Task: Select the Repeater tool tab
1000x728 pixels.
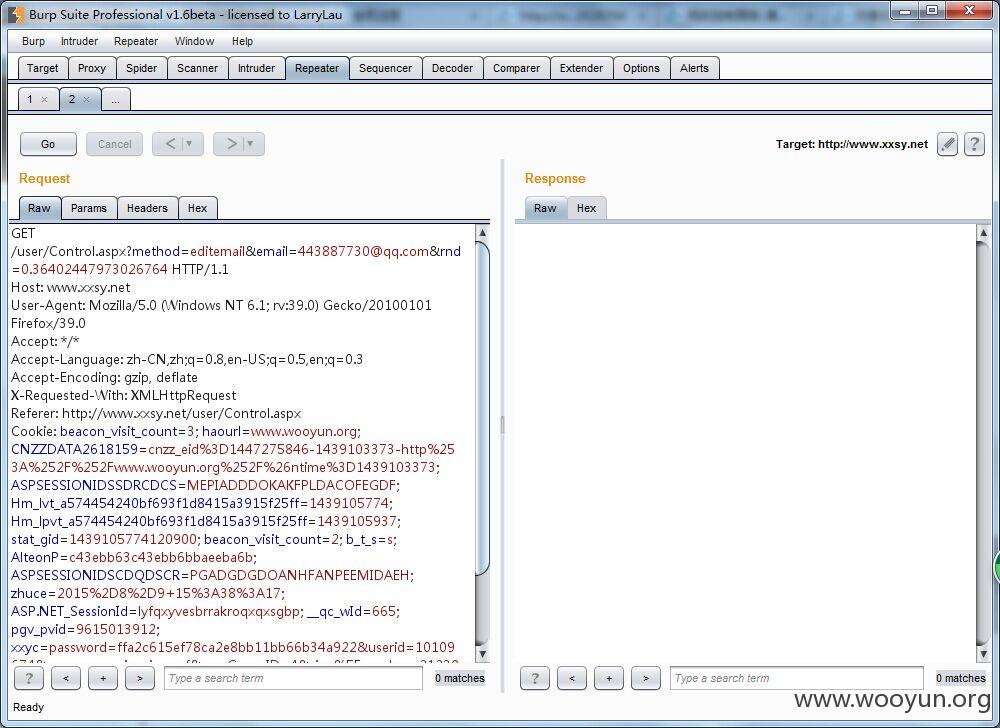Action: (x=317, y=68)
